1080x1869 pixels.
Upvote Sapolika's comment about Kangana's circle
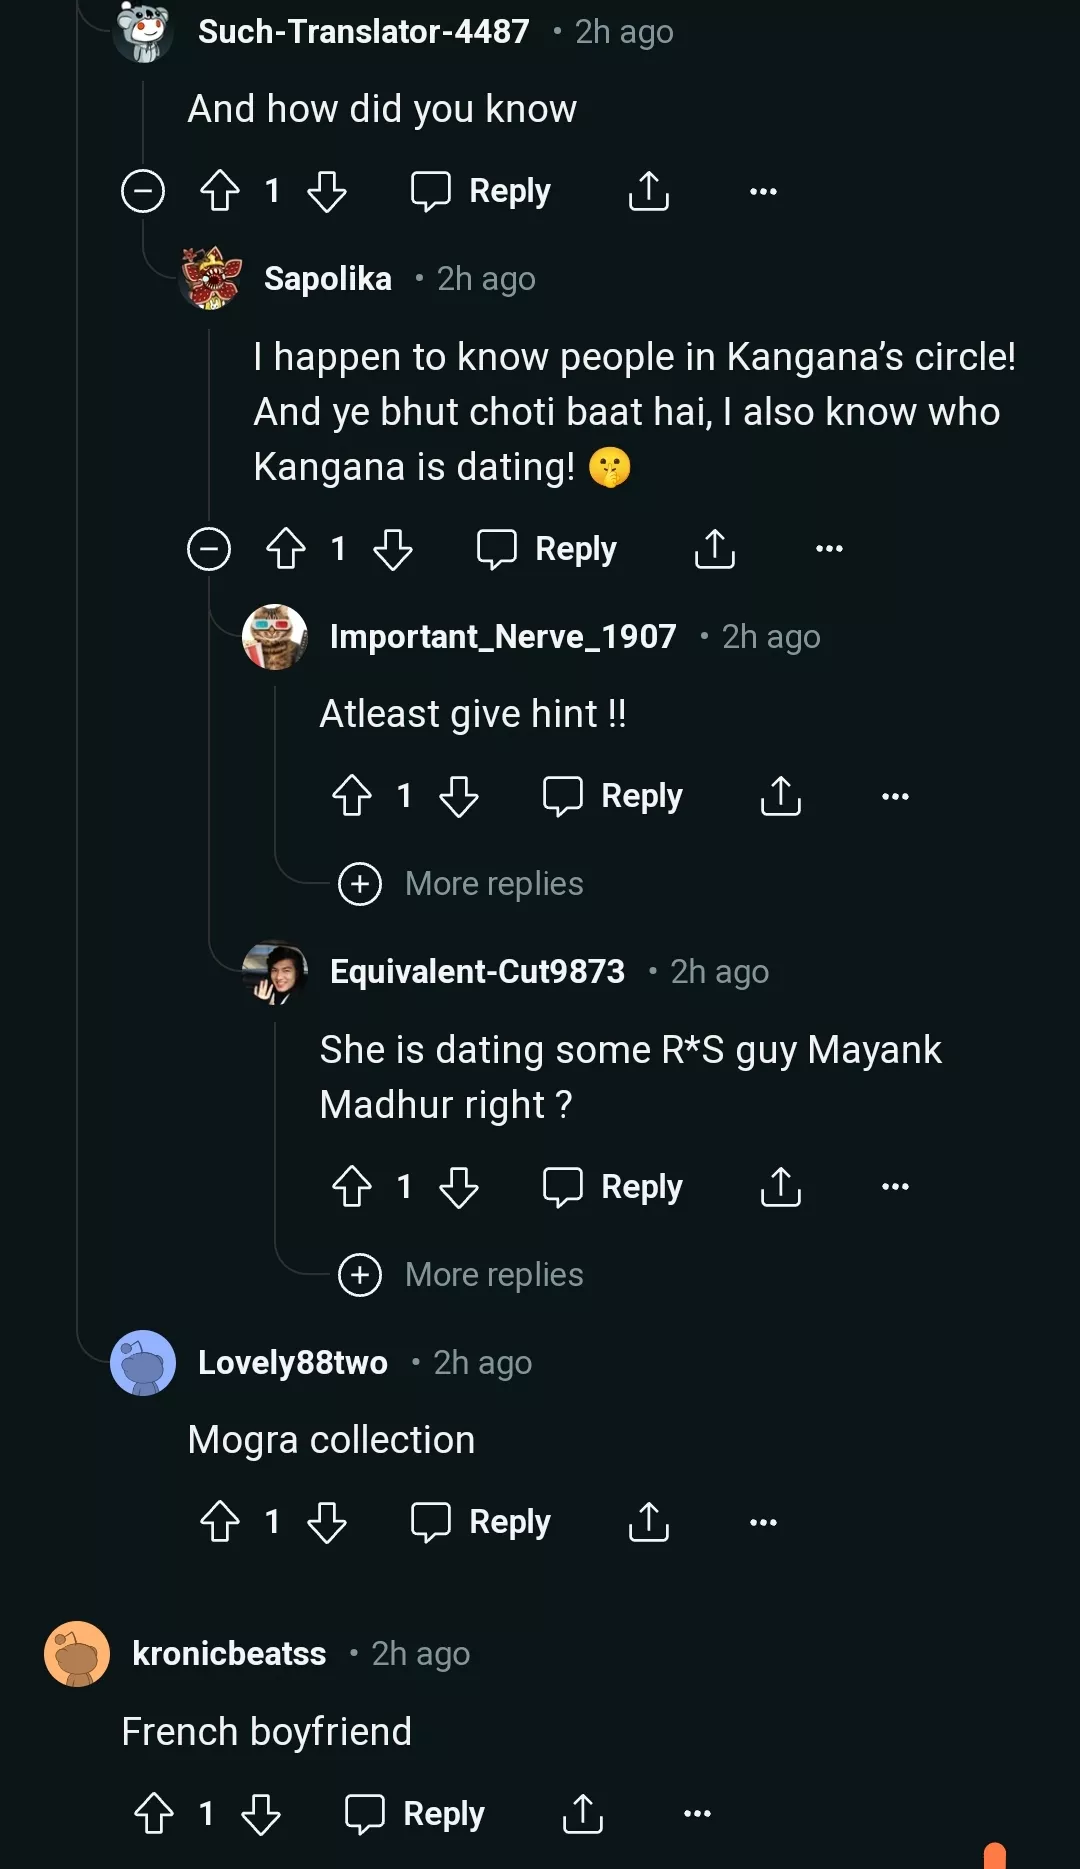(286, 549)
